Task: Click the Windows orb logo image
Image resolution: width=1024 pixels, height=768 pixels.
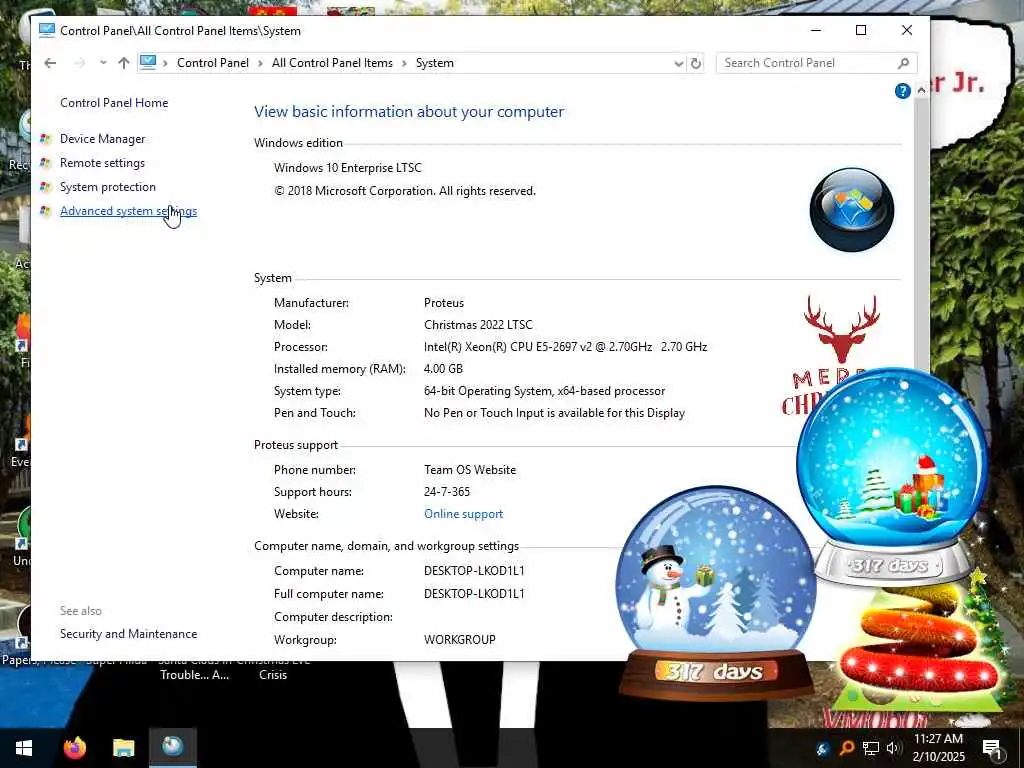Action: point(852,210)
